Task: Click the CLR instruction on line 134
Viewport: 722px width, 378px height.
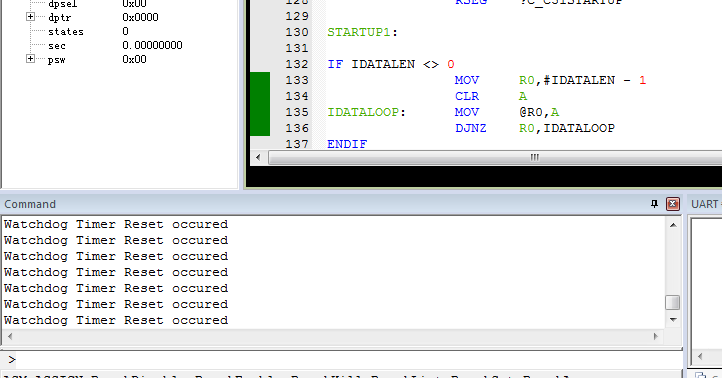Action: tap(467, 96)
